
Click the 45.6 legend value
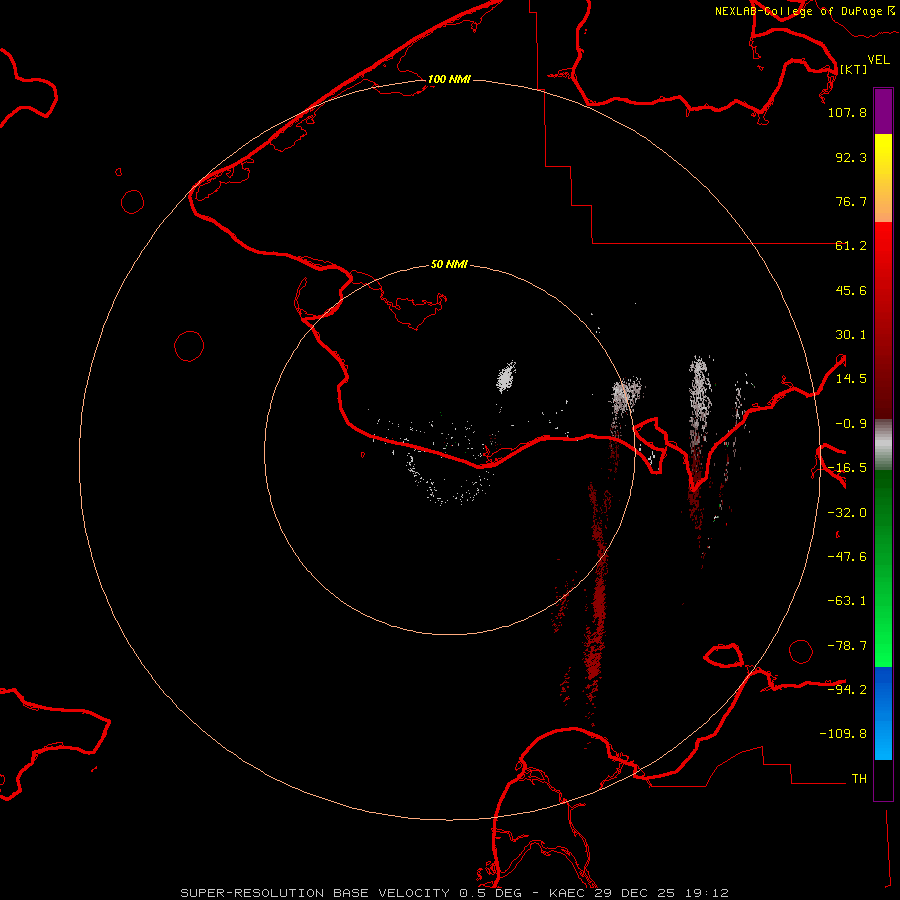(x=851, y=290)
